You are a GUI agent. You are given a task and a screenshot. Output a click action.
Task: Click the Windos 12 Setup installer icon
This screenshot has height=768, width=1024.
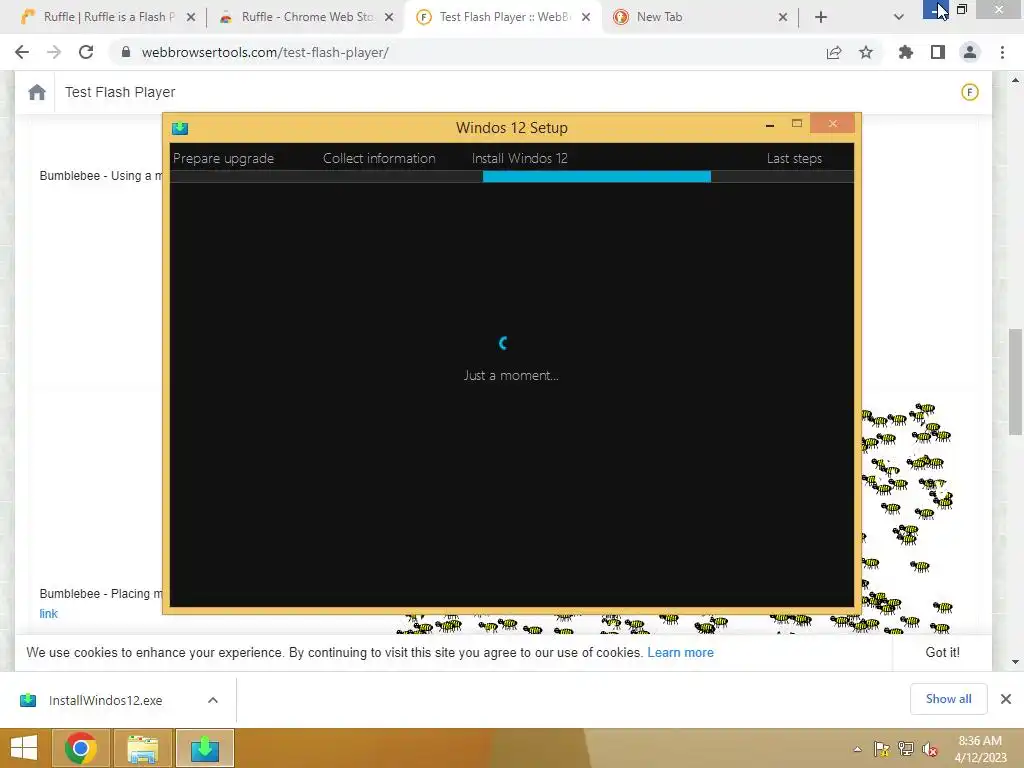[x=180, y=128]
